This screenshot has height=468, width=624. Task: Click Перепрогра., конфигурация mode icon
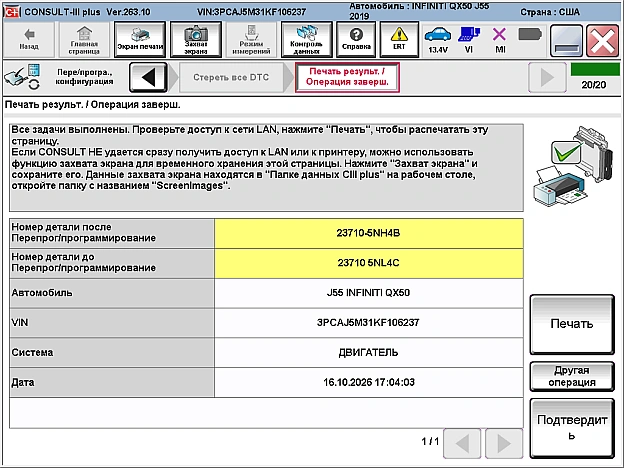point(22,77)
